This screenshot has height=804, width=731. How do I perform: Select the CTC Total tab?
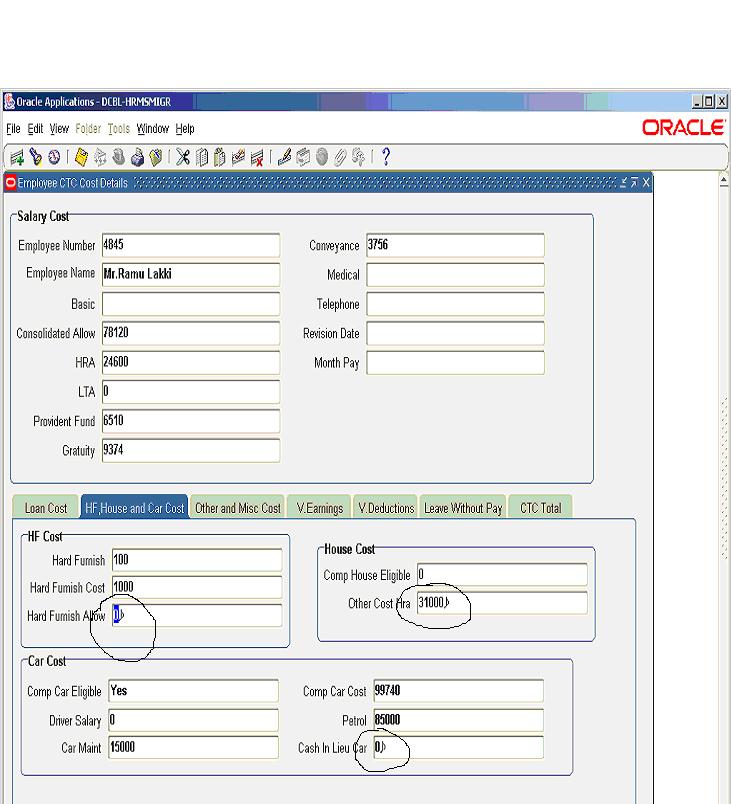coord(541,508)
